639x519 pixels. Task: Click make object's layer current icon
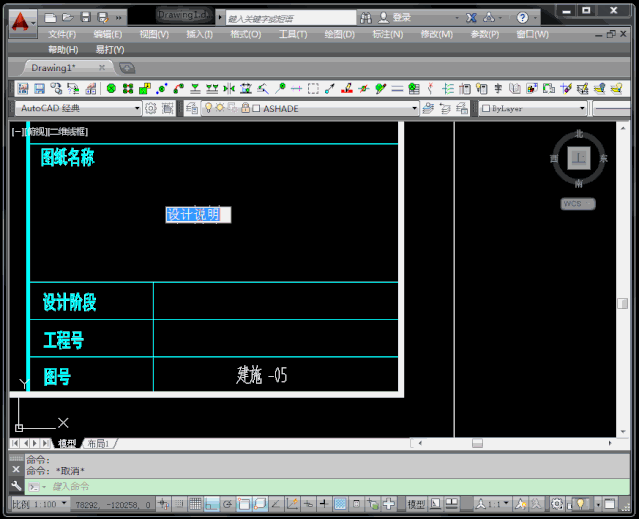point(428,108)
